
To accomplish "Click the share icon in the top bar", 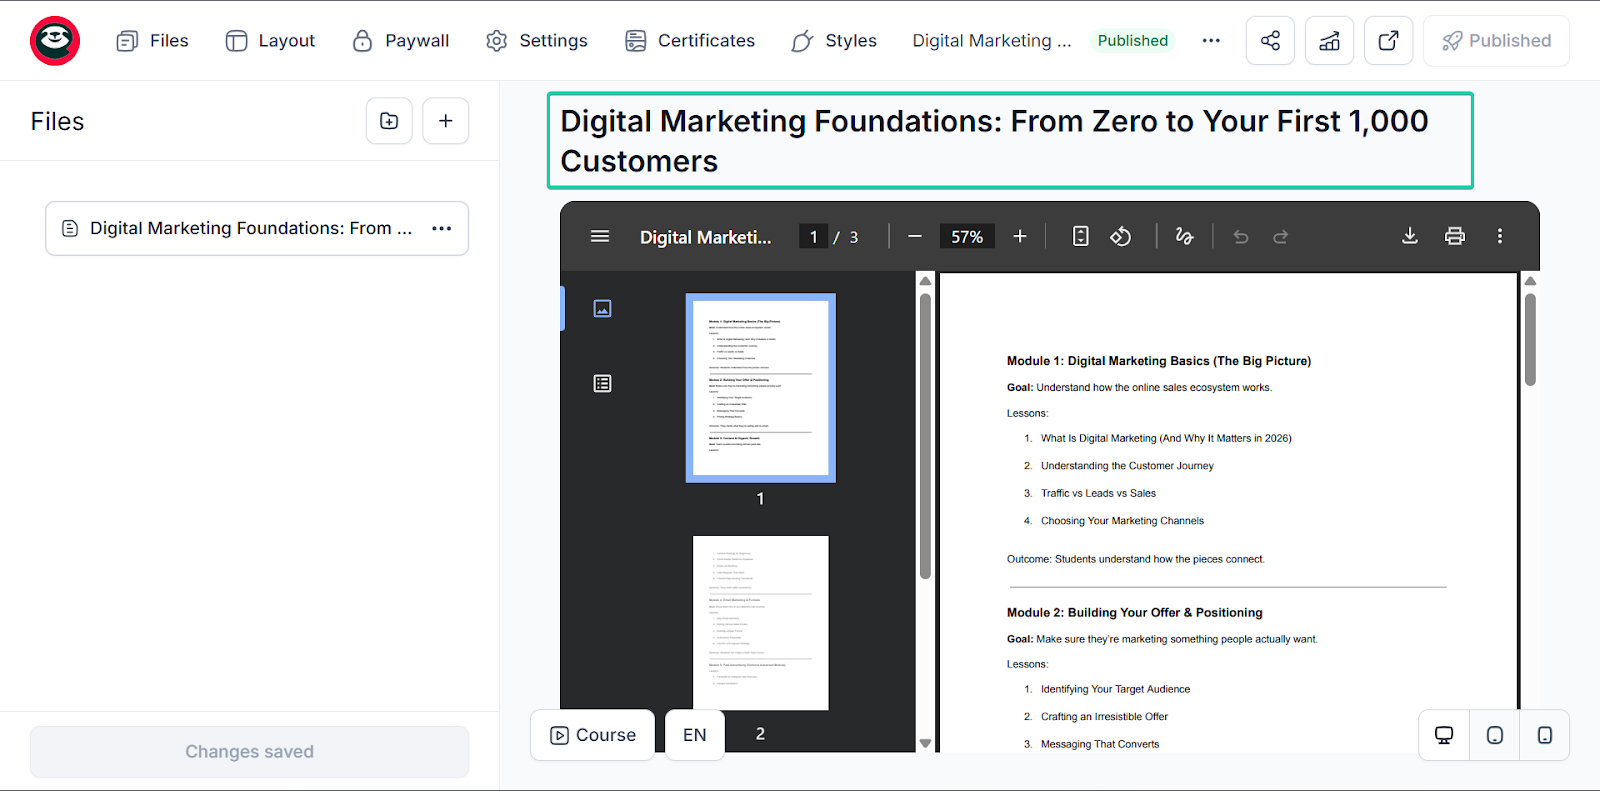I will coord(1270,41).
